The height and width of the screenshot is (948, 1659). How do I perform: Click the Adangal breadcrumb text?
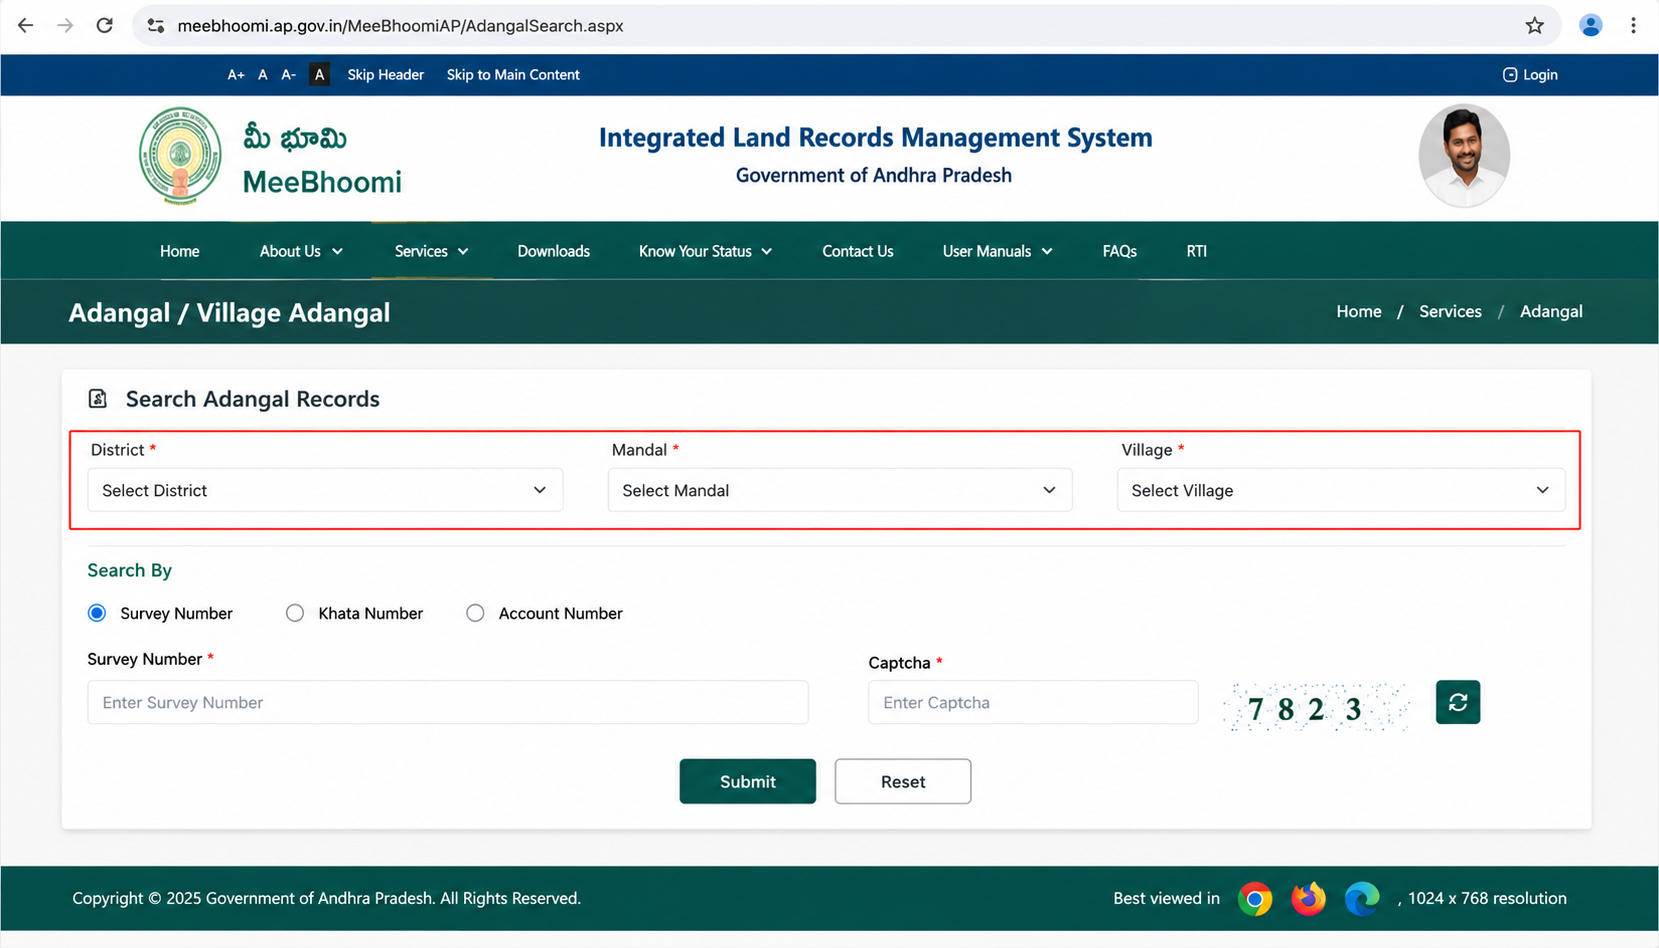(1551, 311)
